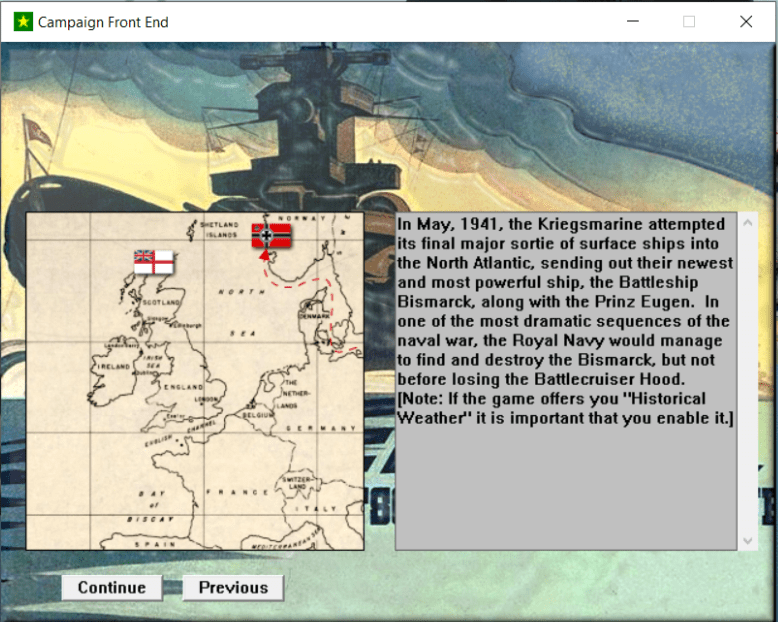This screenshot has height=622, width=780.
Task: Click the green star app icon in the title bar
Action: pos(23,22)
